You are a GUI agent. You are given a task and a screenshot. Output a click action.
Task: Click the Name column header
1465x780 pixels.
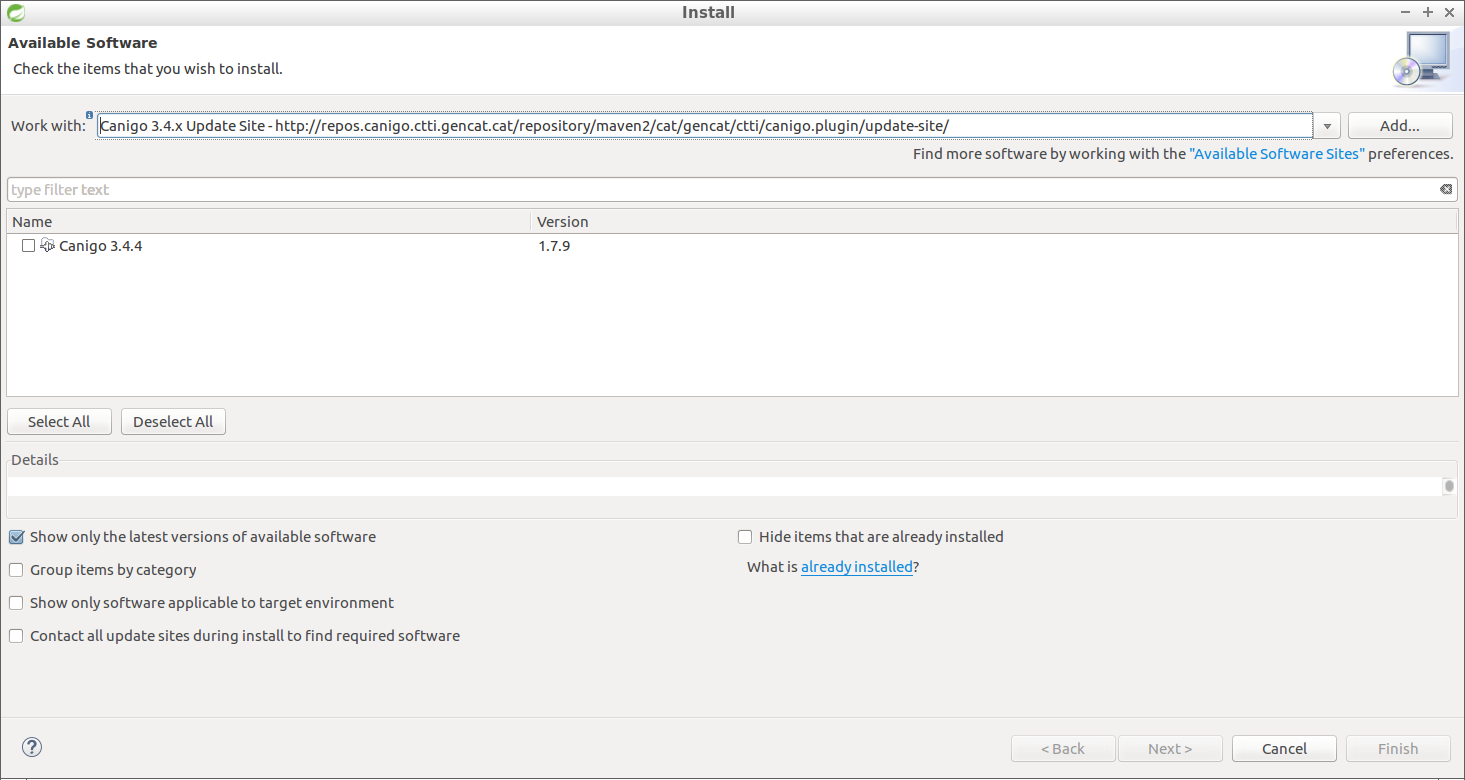pos(268,222)
